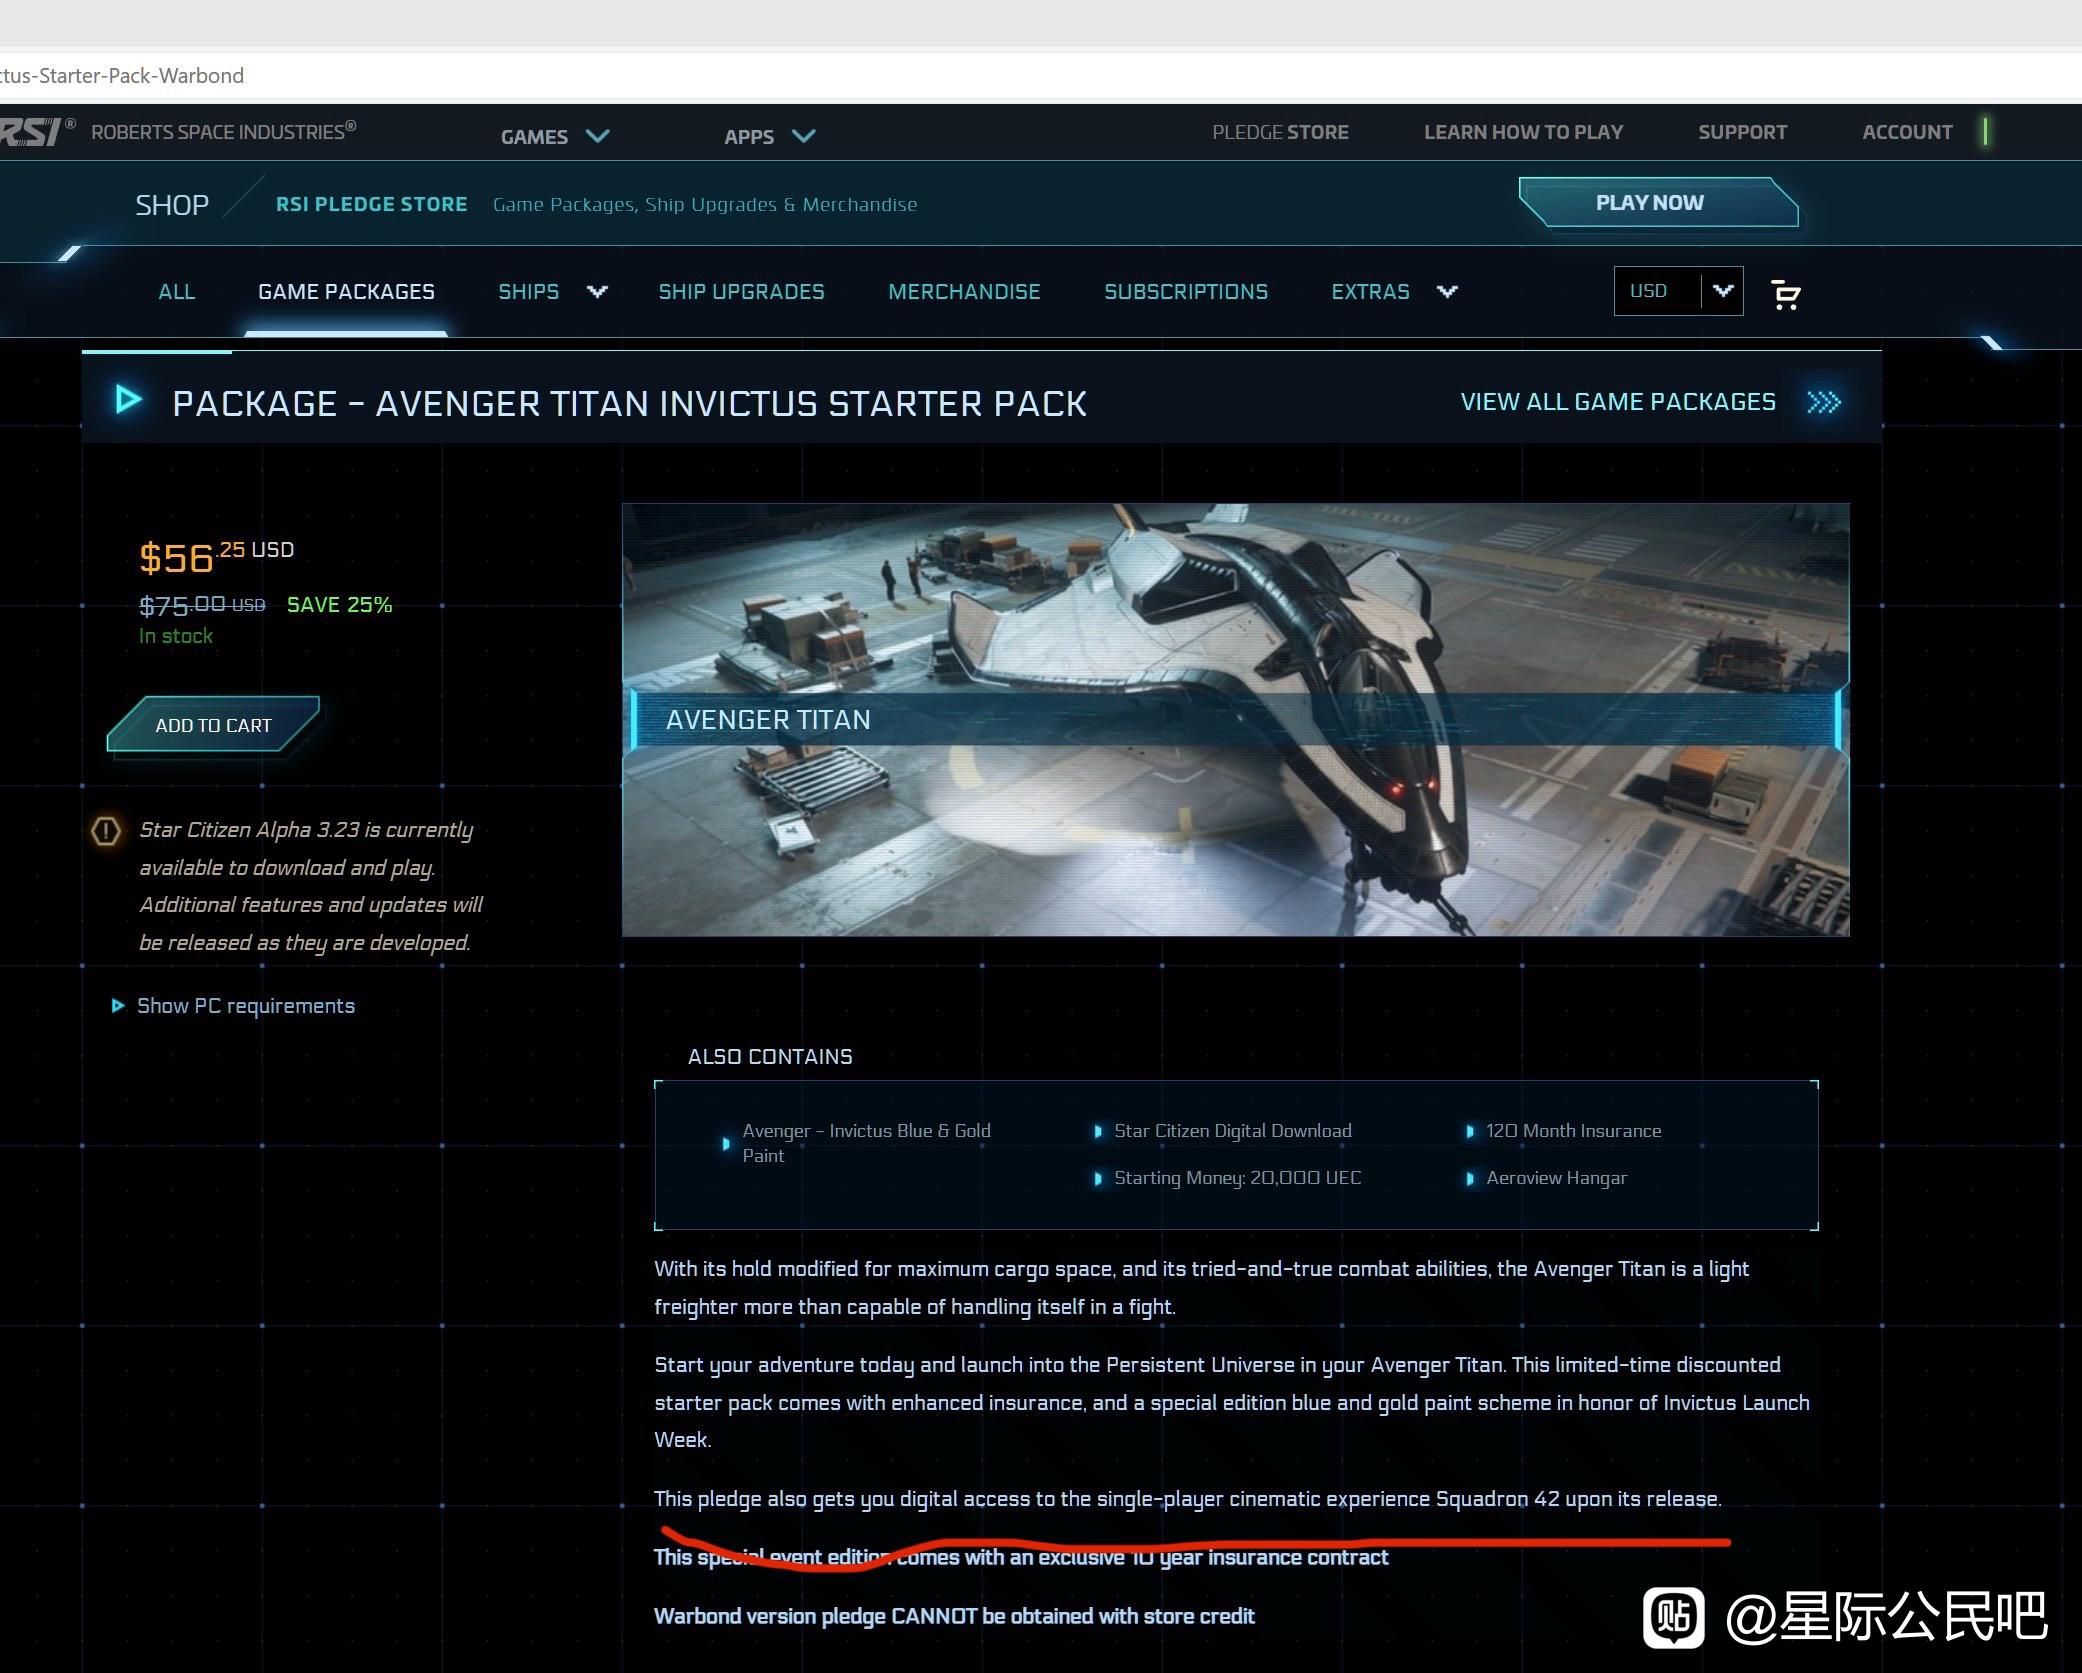The width and height of the screenshot is (2082, 1673).
Task: Open ACCOUNT in top navigation
Action: (x=1907, y=132)
